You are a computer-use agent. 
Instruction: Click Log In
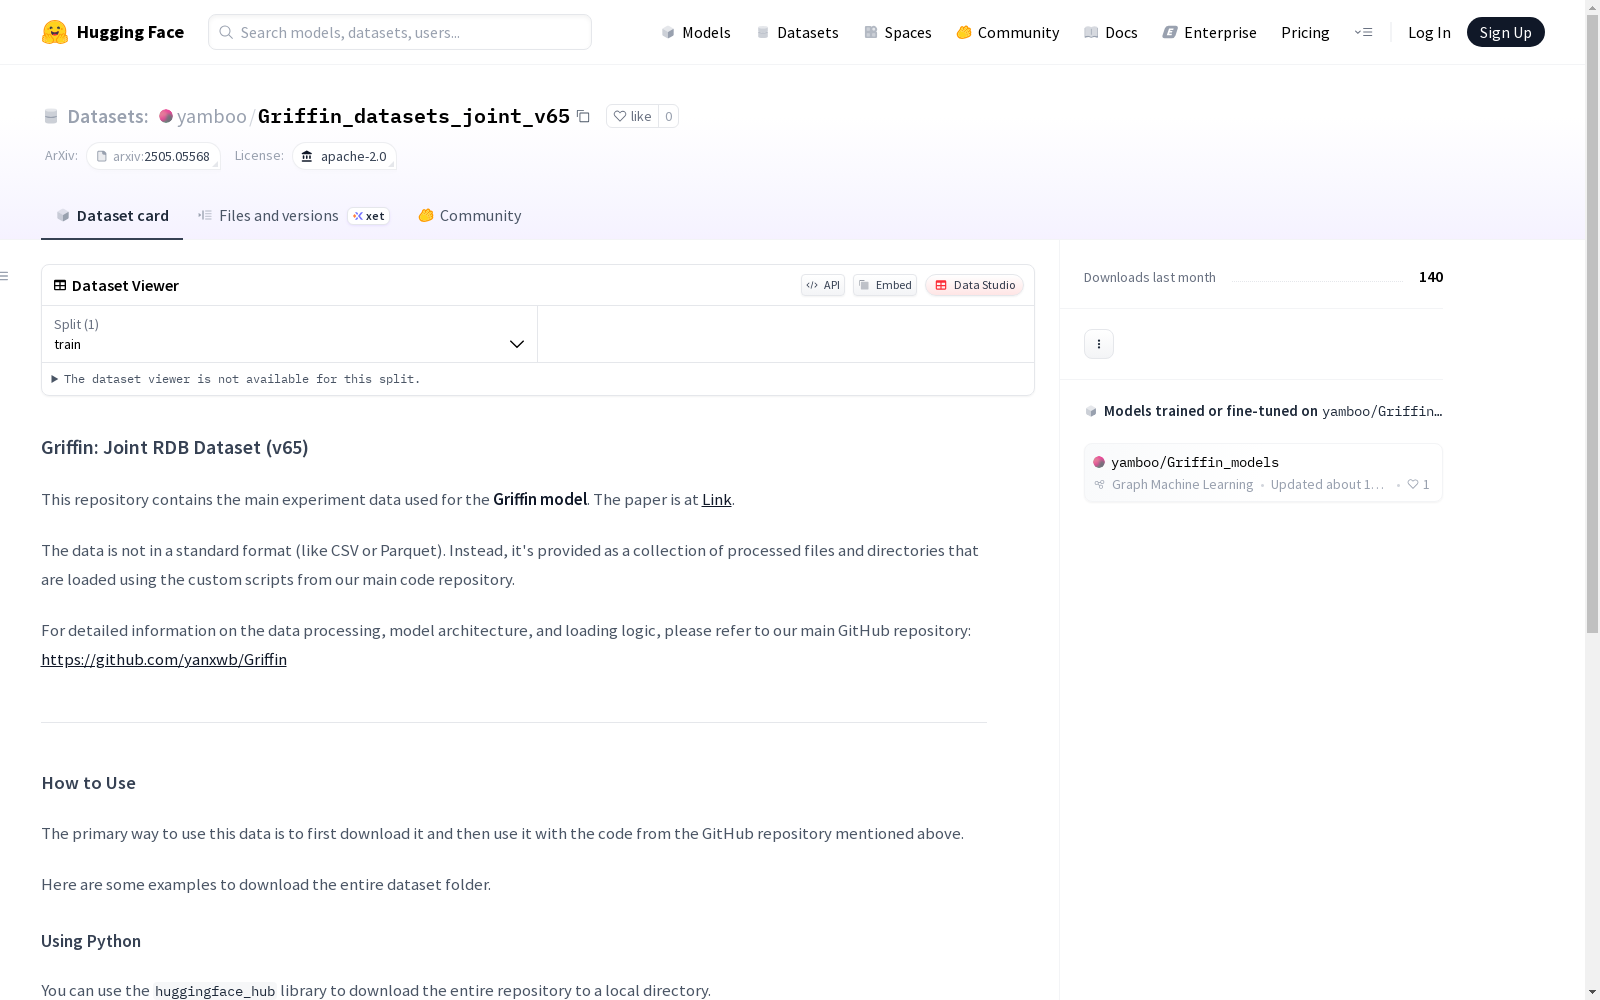pyautogui.click(x=1429, y=32)
